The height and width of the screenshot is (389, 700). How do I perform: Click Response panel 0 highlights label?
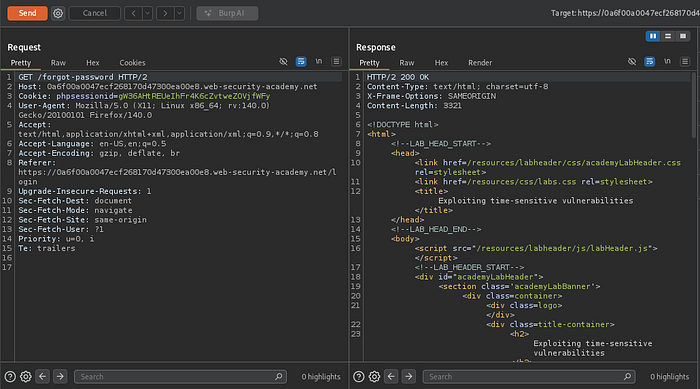[669, 376]
